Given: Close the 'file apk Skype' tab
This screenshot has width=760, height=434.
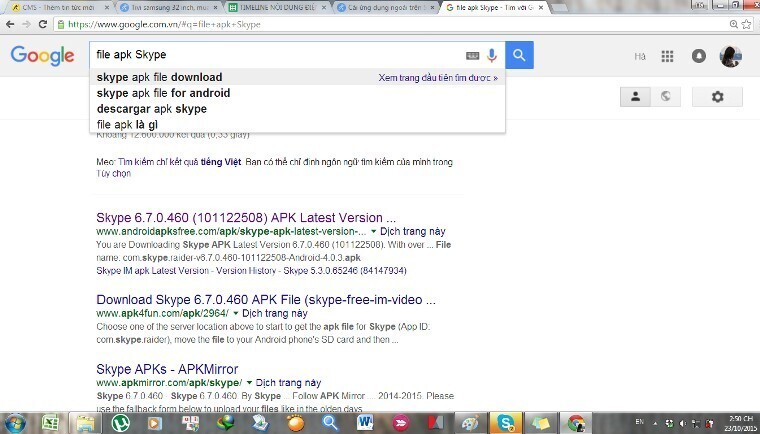Looking at the screenshot, I should coord(541,8).
